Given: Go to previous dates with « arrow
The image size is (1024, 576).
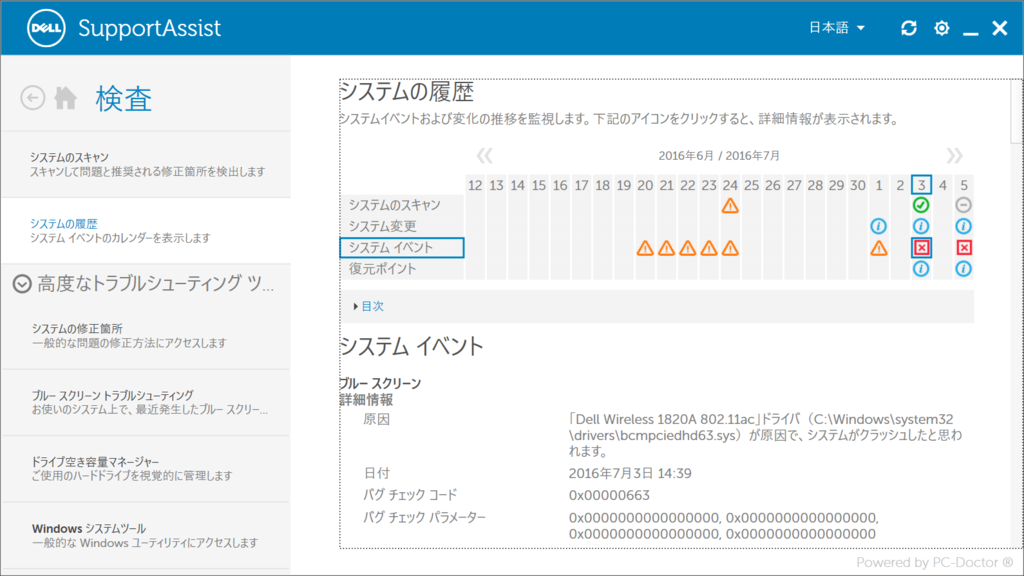Looking at the screenshot, I should coord(484,155).
